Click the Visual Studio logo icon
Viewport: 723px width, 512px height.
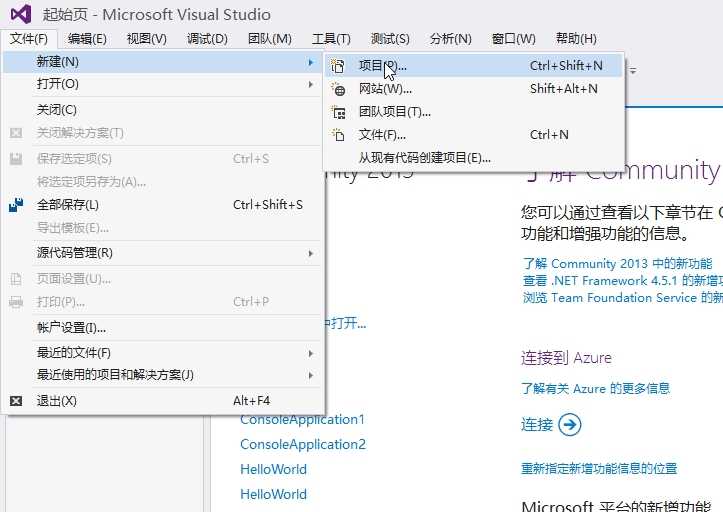(x=21, y=14)
